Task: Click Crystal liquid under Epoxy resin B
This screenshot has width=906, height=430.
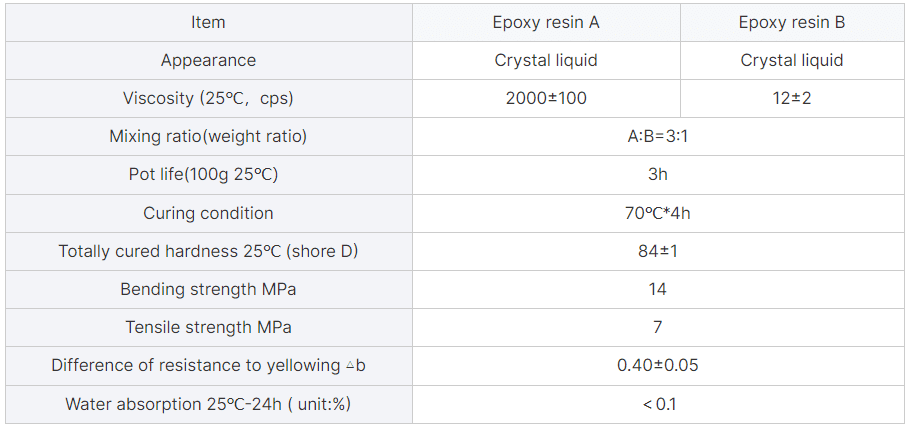Action: [792, 61]
